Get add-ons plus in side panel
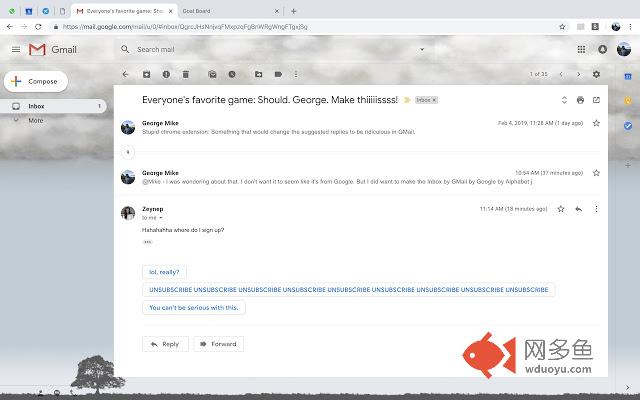640x400 pixels. click(x=628, y=165)
